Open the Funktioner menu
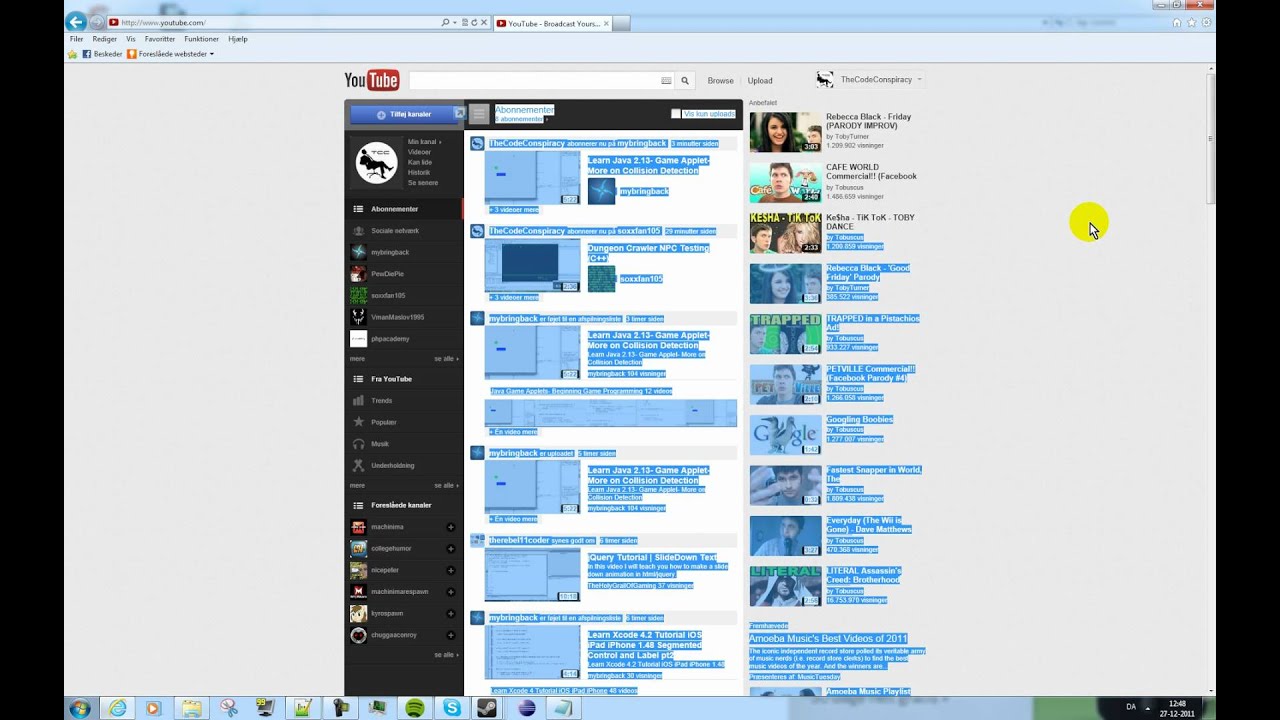The width and height of the screenshot is (1280, 720). pos(201,39)
